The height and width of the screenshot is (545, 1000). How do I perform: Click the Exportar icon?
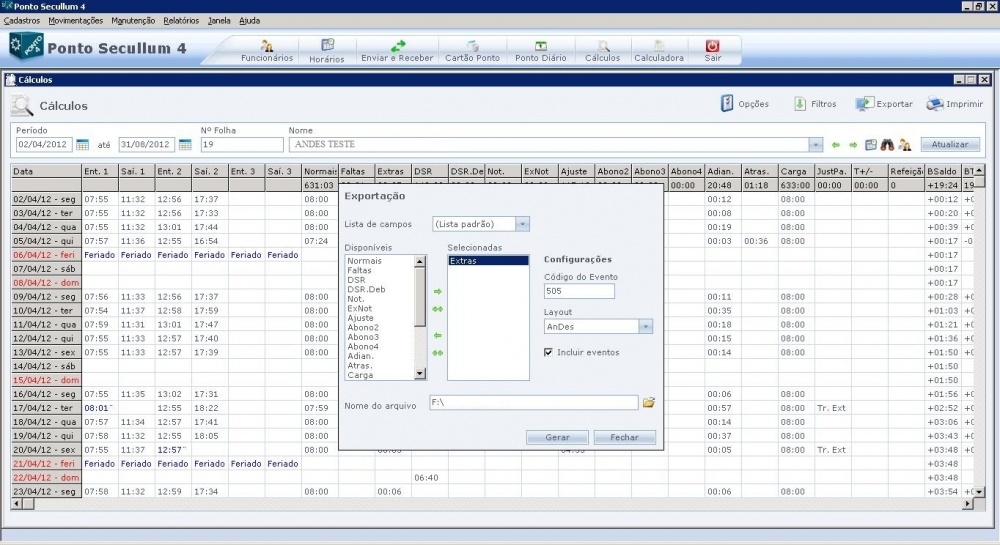pyautogui.click(x=883, y=103)
